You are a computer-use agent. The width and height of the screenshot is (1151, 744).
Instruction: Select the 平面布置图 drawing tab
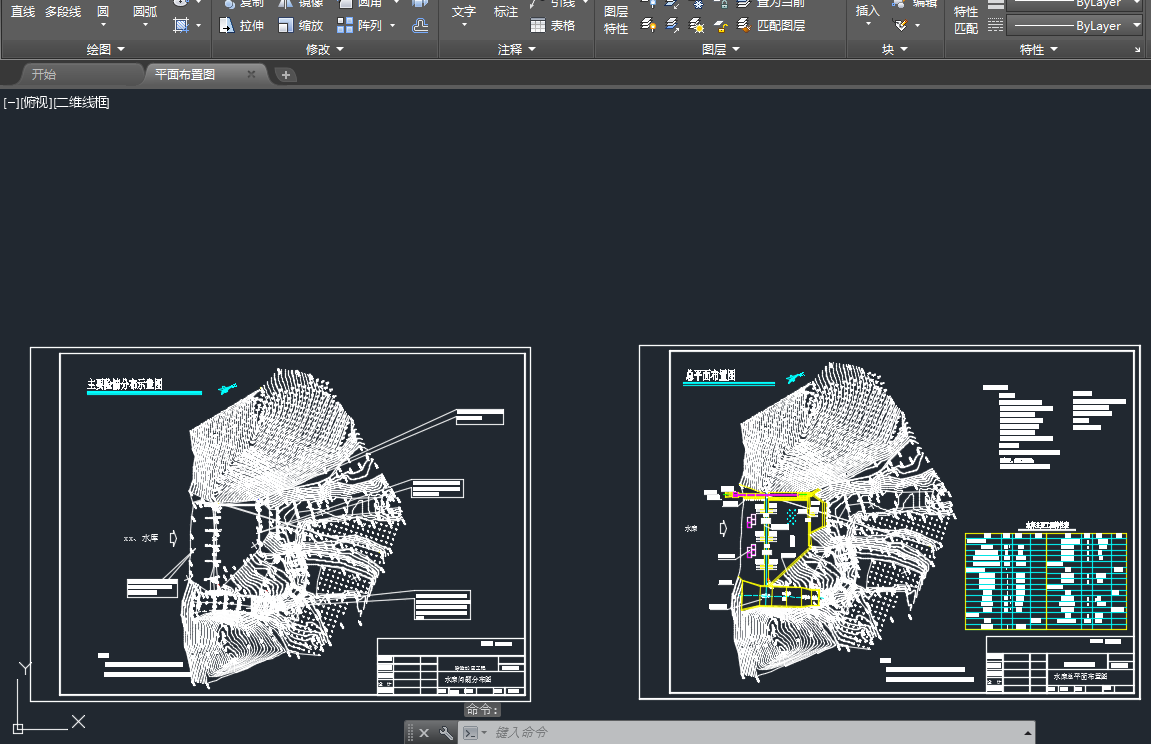click(185, 74)
